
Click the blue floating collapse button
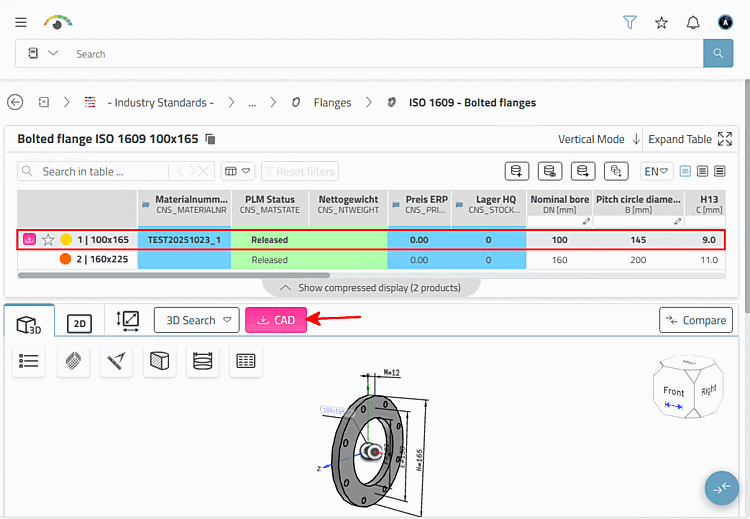pos(722,488)
